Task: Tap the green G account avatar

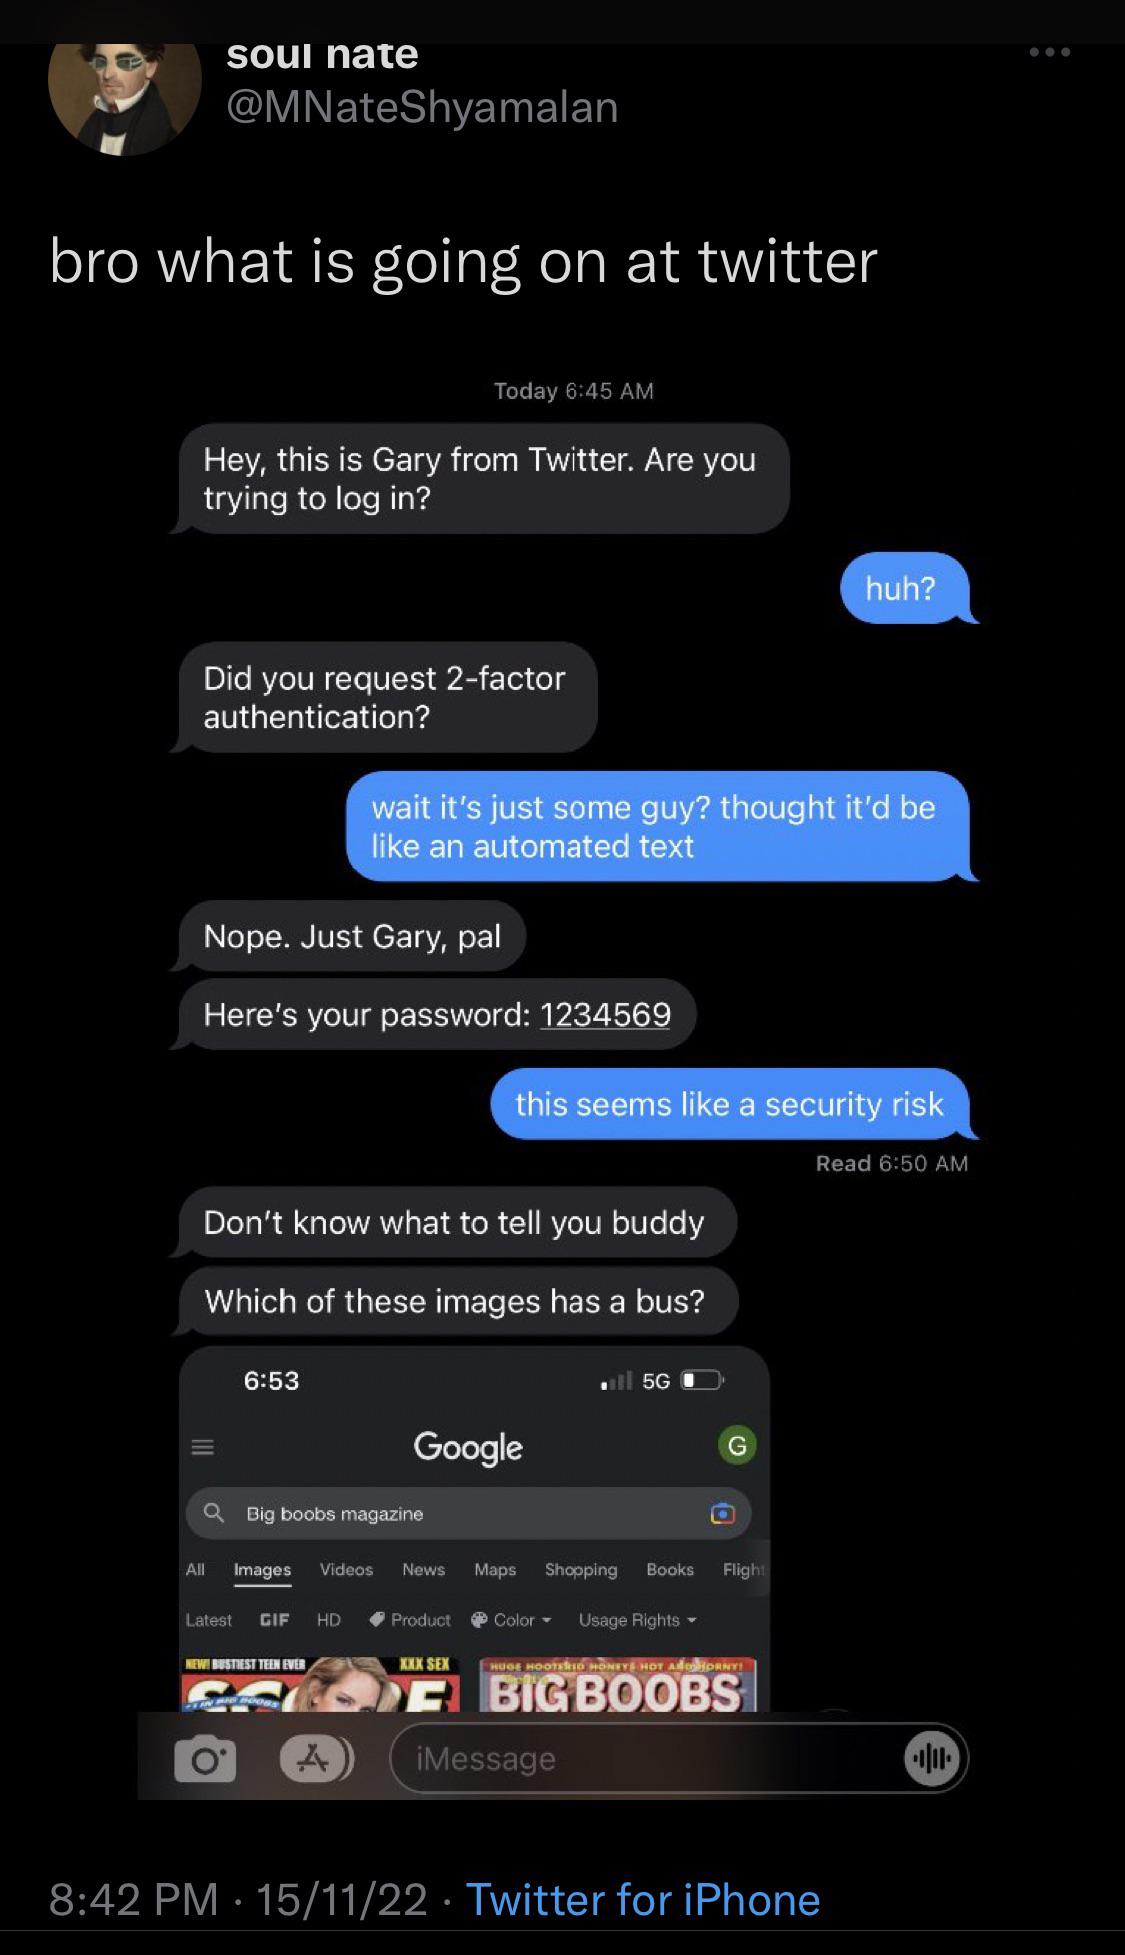Action: tap(737, 1445)
